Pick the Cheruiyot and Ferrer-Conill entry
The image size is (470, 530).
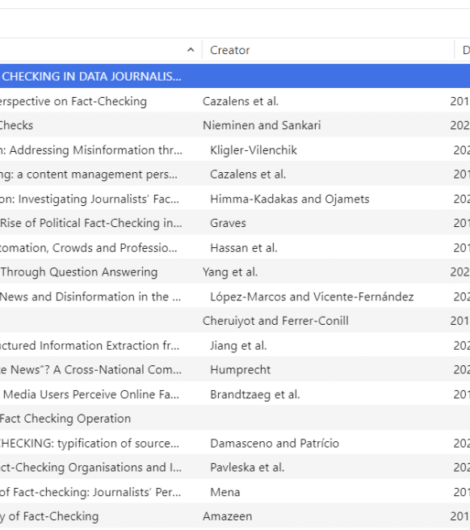coord(235,321)
